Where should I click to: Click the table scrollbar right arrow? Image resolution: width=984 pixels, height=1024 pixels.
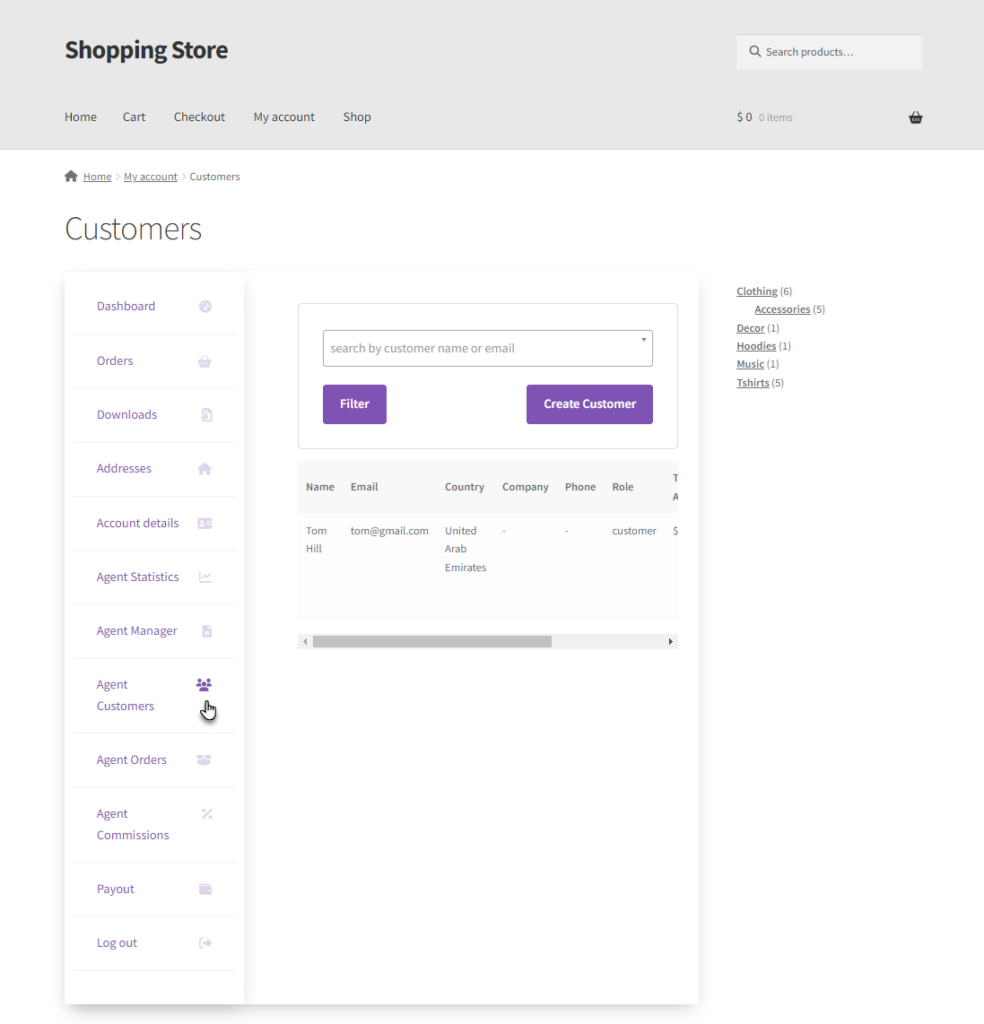[671, 642]
